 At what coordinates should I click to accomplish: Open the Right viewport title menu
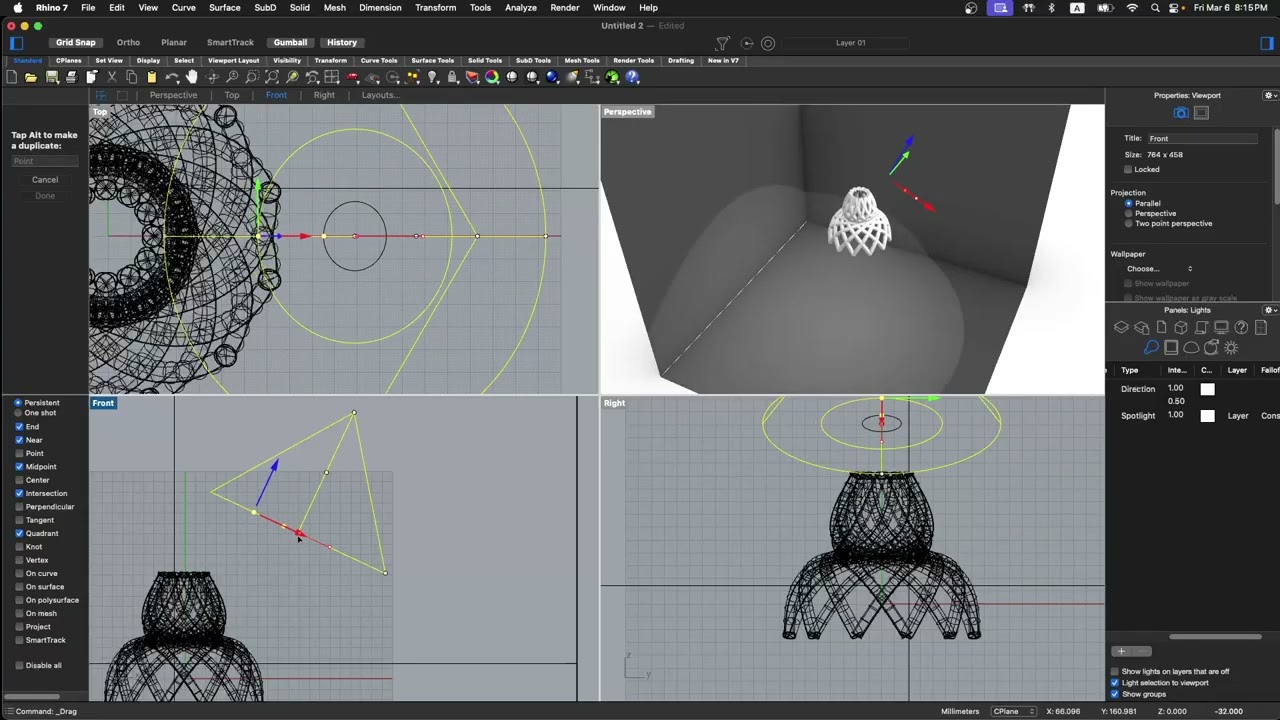(x=614, y=403)
